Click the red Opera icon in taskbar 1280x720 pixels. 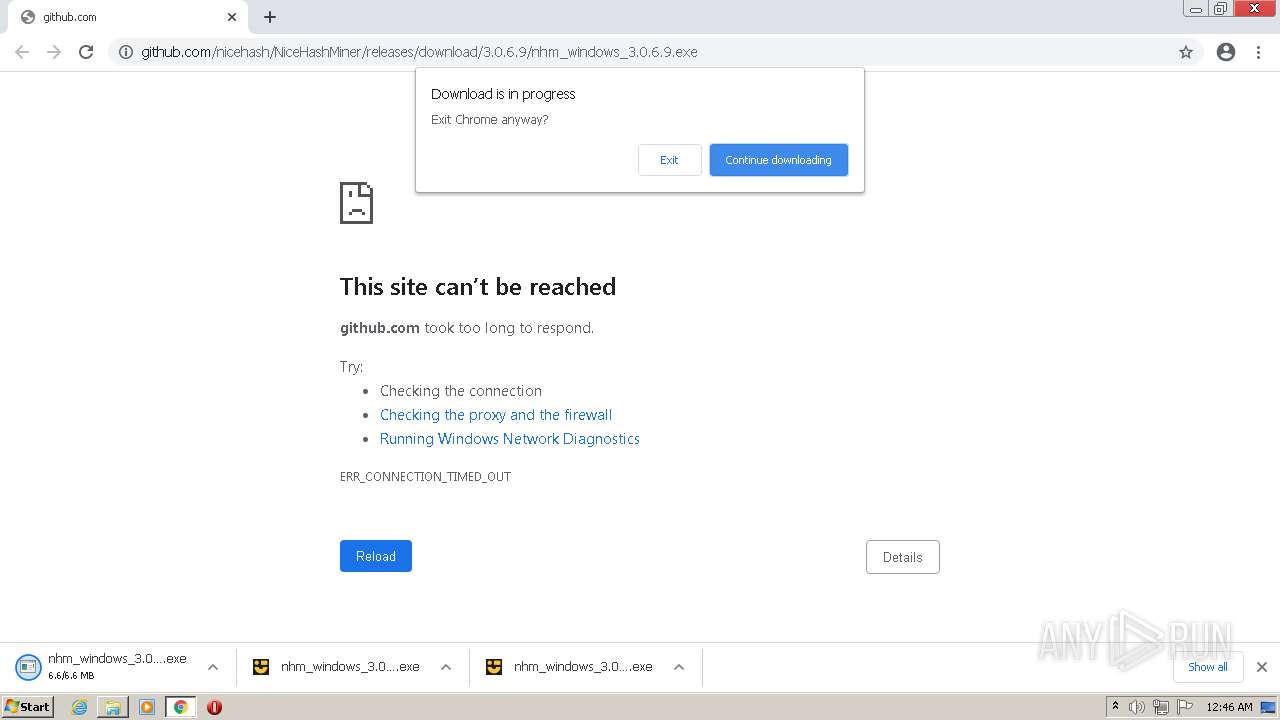(x=214, y=707)
